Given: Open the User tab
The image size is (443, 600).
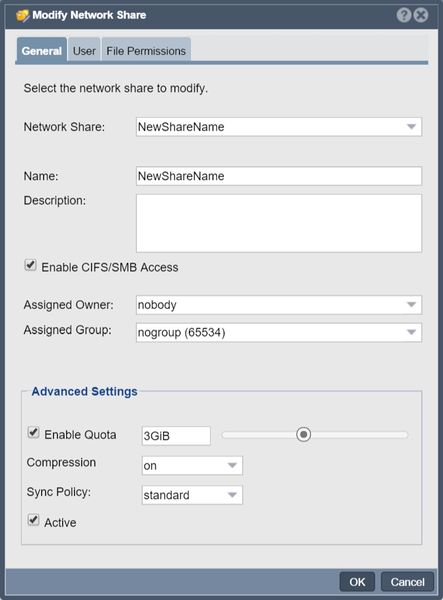Looking at the screenshot, I should pos(84,51).
